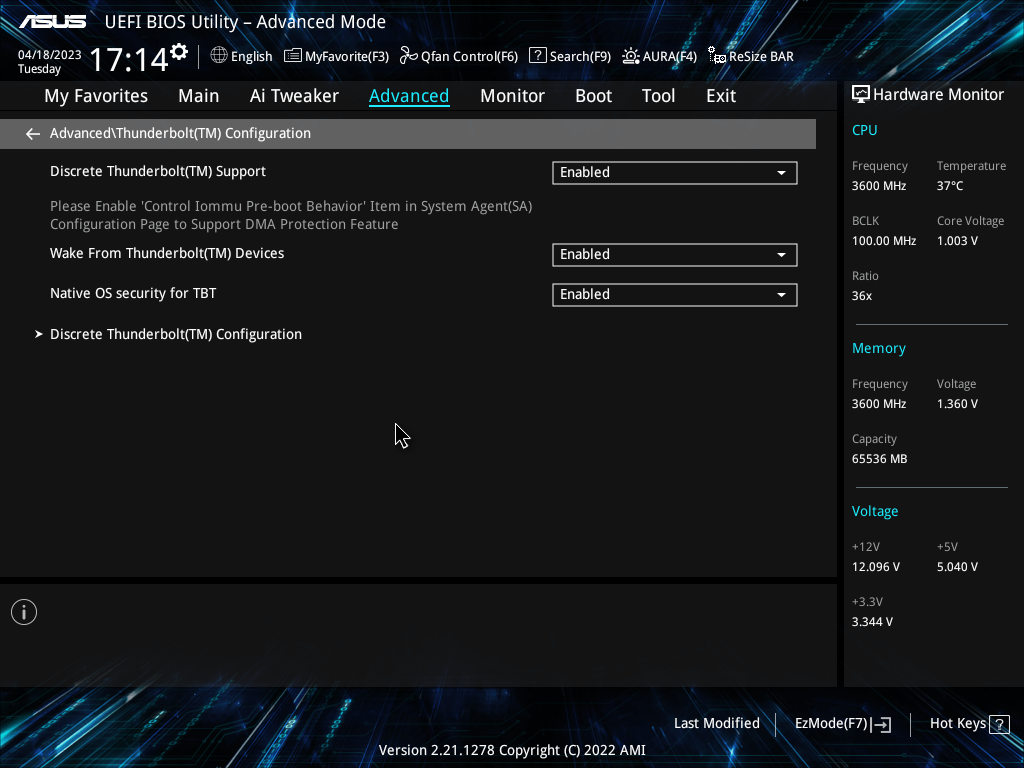Click memory capacity value 65536 MB
1024x768 pixels.
[879, 459]
